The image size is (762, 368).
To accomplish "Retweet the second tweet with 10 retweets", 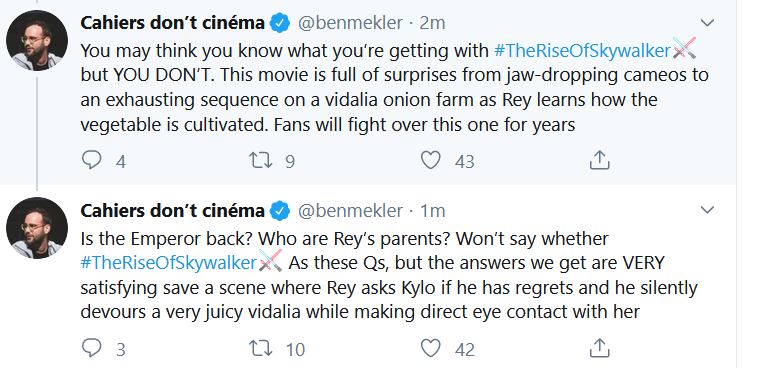I will (260, 349).
